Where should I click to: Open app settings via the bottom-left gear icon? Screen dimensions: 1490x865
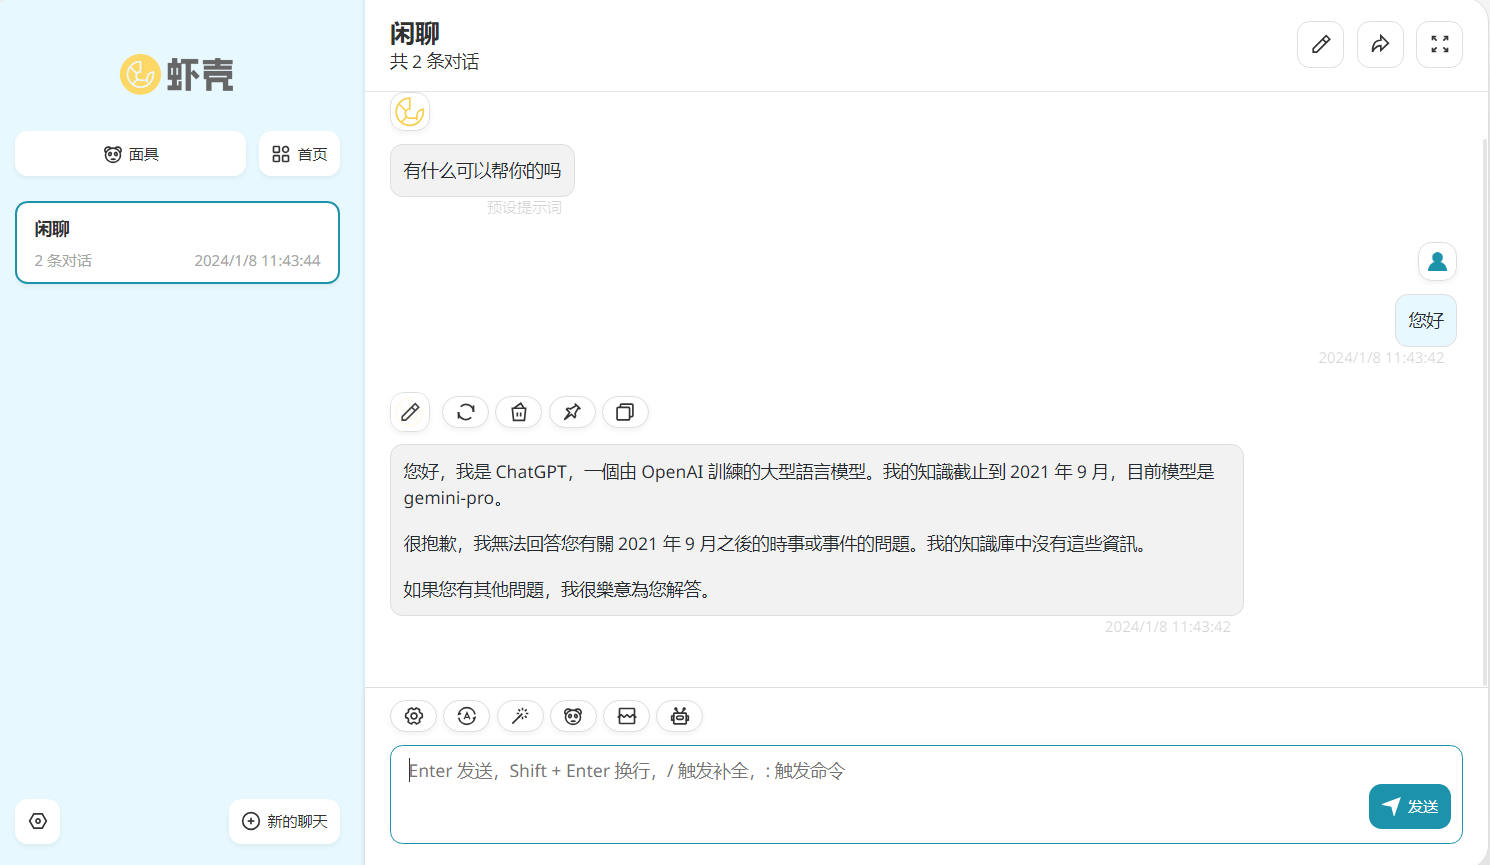37,821
